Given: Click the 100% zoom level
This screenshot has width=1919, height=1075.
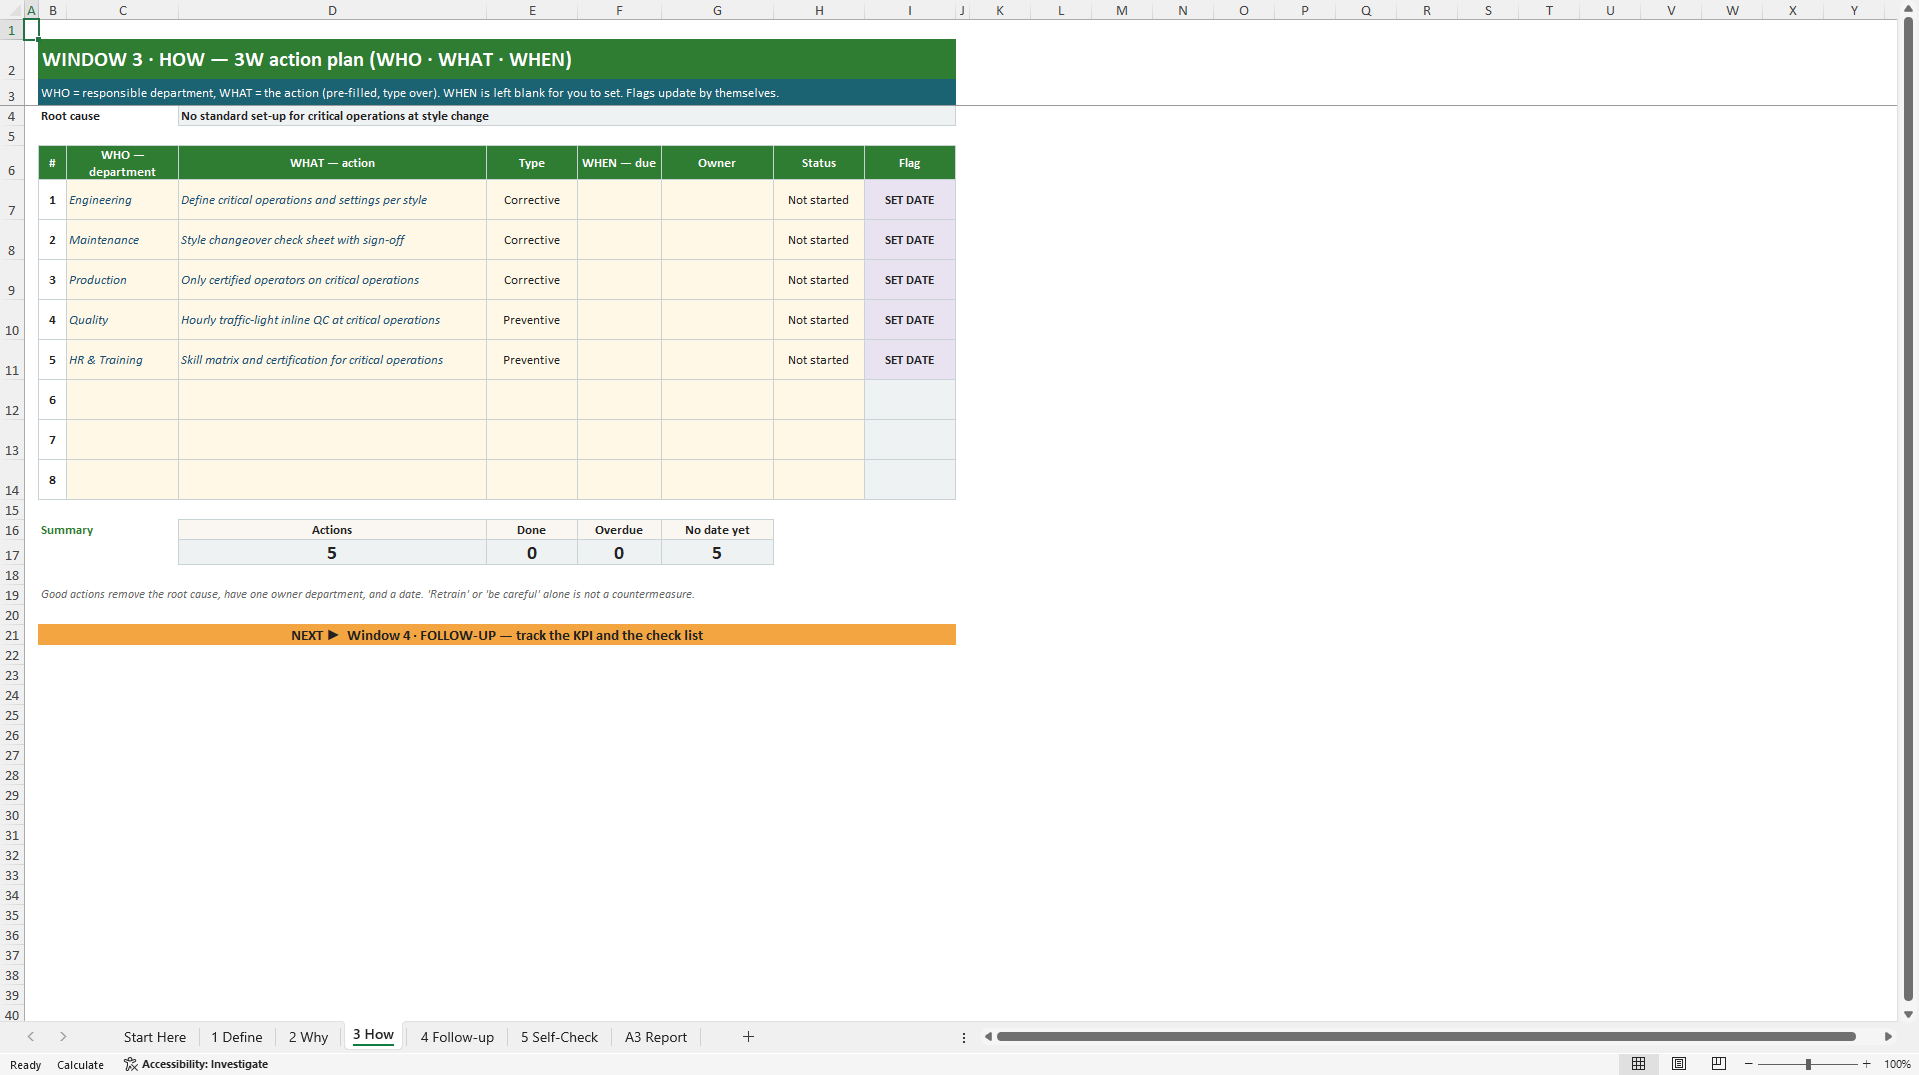Looking at the screenshot, I should pyautogui.click(x=1897, y=1064).
